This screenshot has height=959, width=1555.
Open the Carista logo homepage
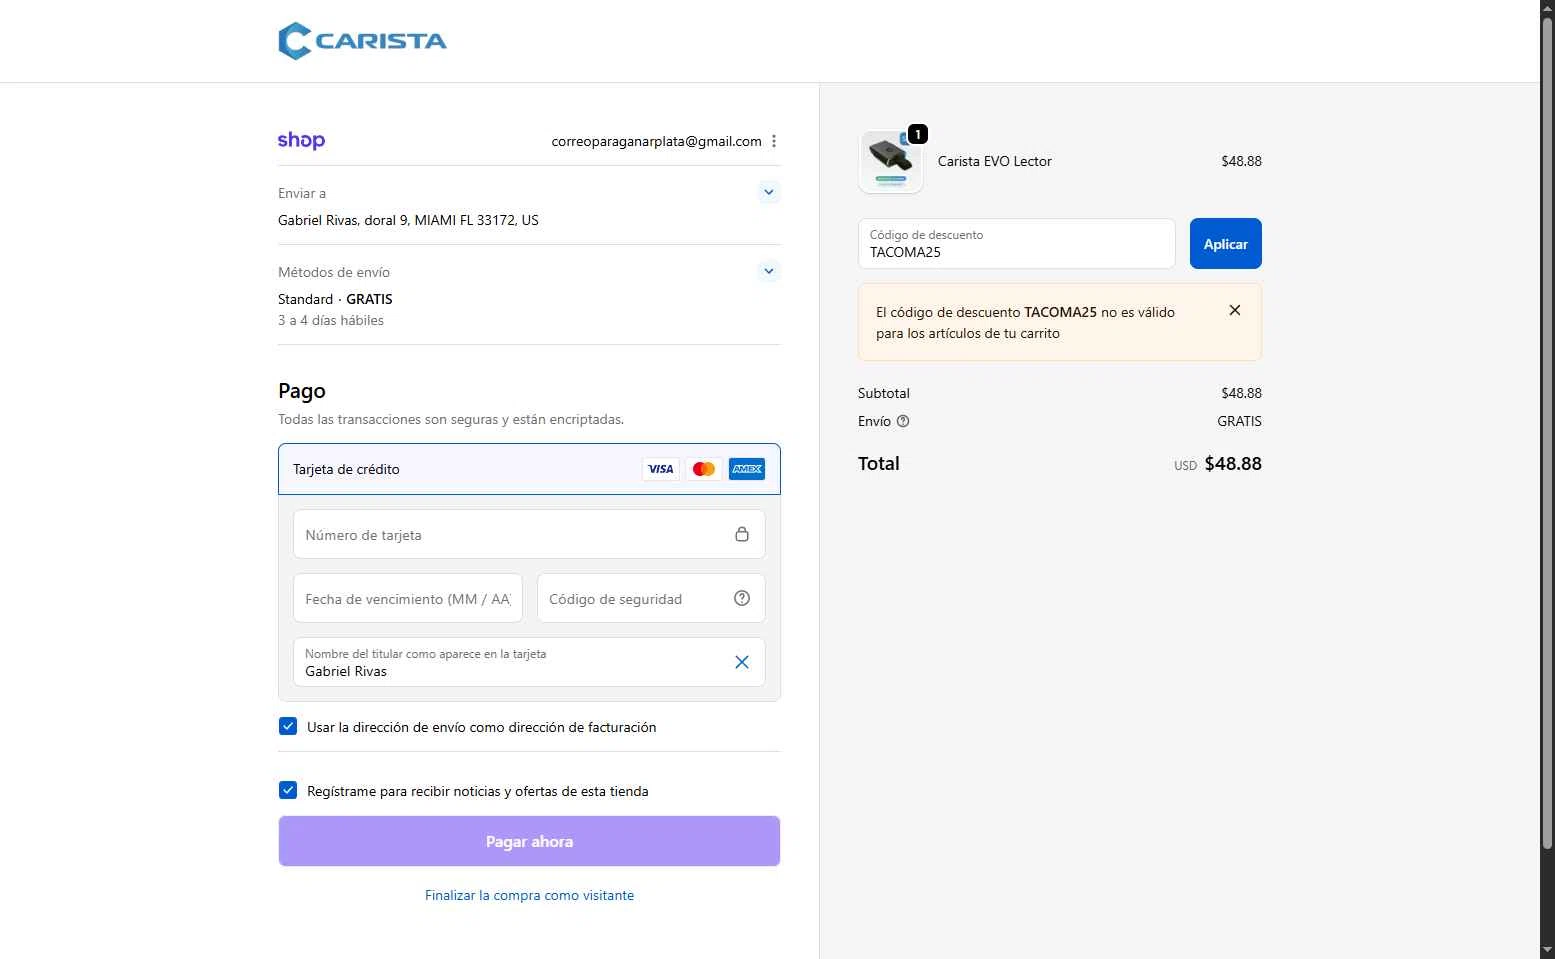(362, 41)
